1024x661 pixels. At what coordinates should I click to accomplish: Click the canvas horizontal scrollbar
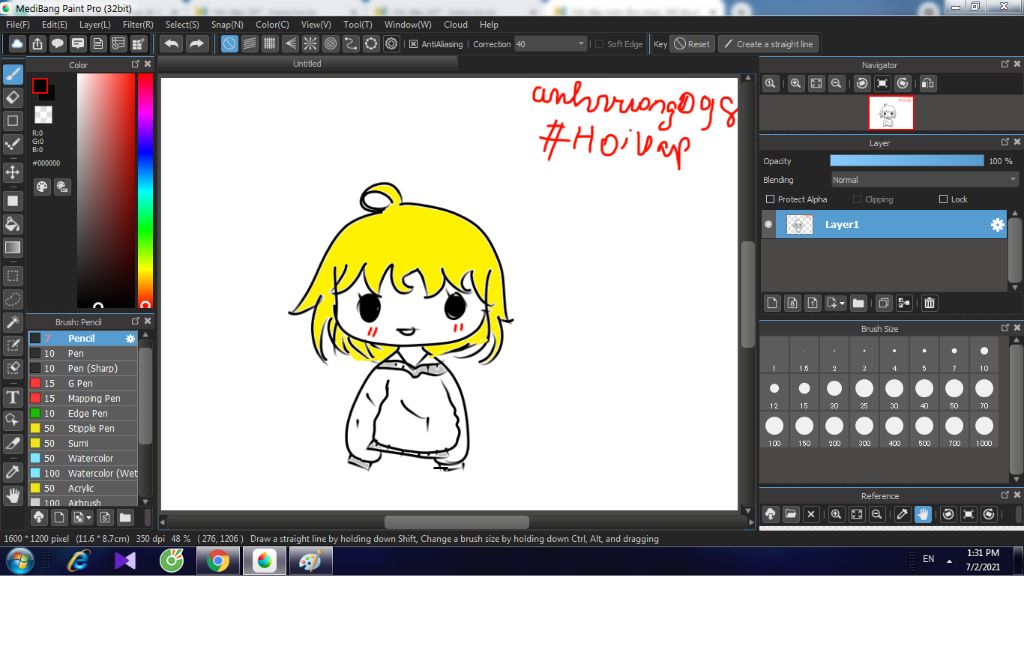tap(456, 522)
